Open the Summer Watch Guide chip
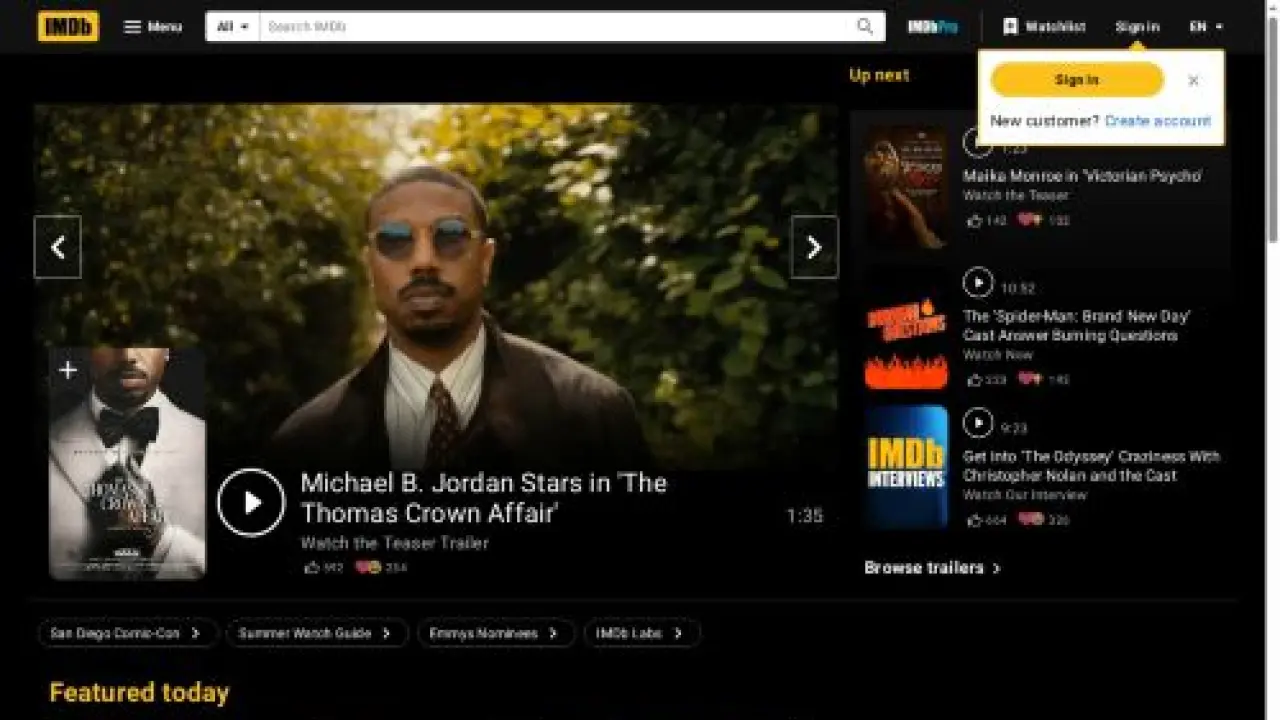 [x=317, y=633]
